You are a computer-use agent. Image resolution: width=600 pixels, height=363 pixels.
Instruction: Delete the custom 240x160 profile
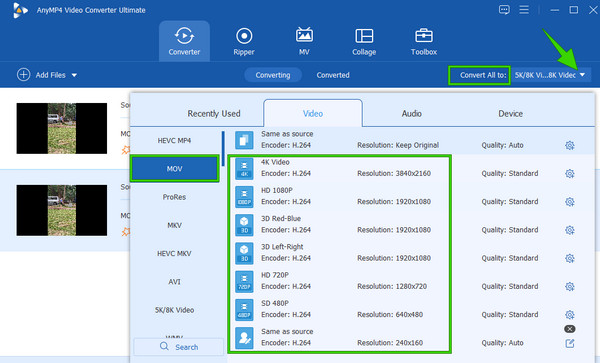pos(570,329)
